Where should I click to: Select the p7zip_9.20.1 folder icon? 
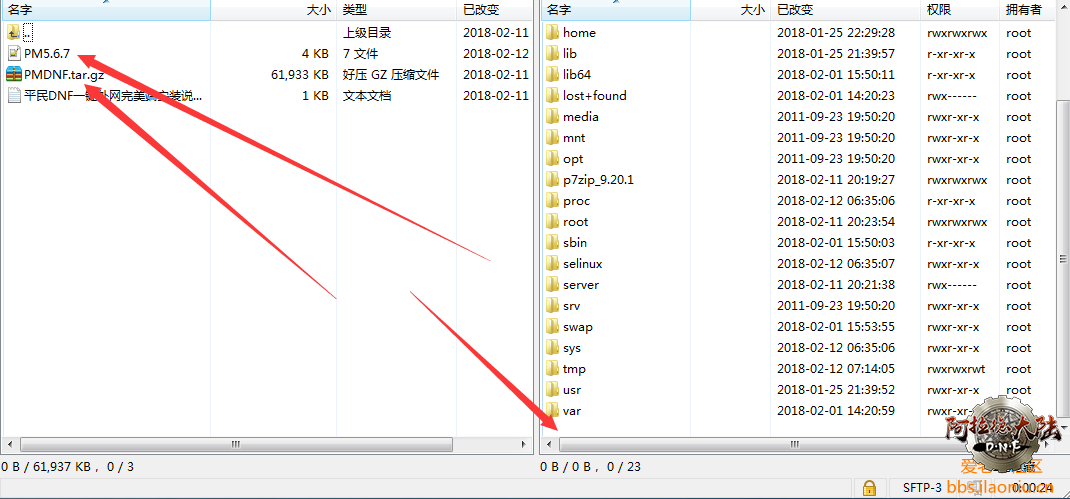553,180
